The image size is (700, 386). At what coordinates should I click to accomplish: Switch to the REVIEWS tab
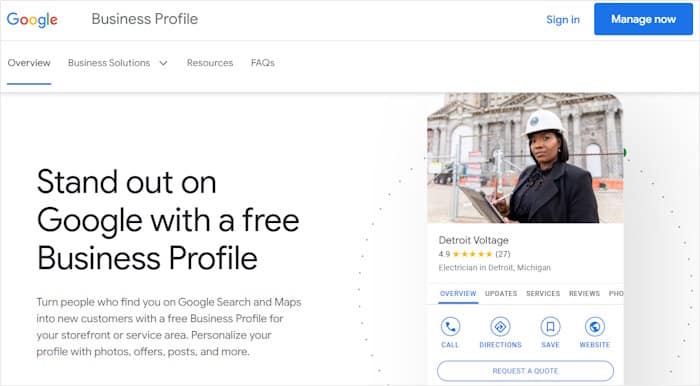(x=584, y=293)
